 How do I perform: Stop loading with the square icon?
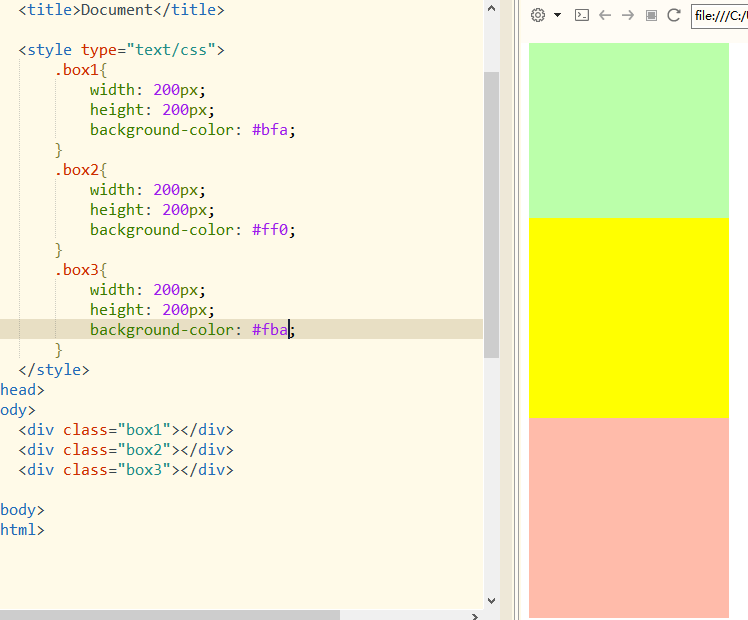pos(651,16)
